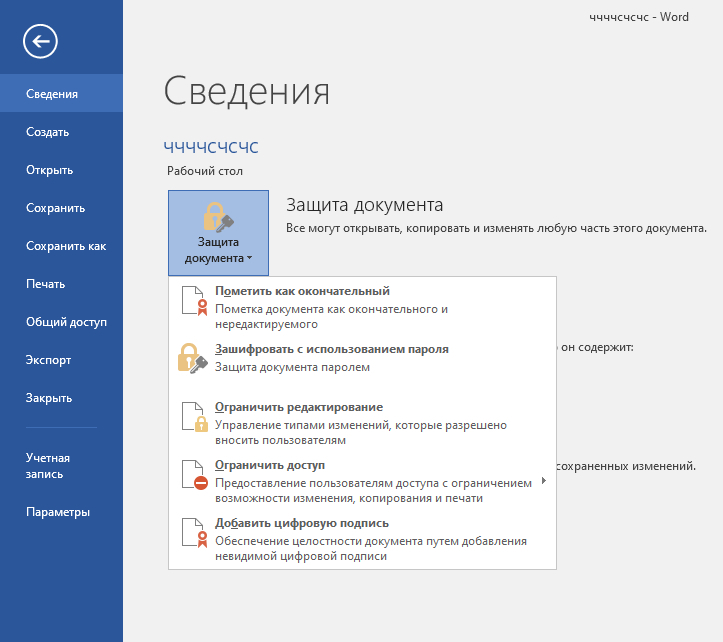Choose Зашифровать с использованием пароля
Image resolution: width=723 pixels, height=642 pixels.
332,349
